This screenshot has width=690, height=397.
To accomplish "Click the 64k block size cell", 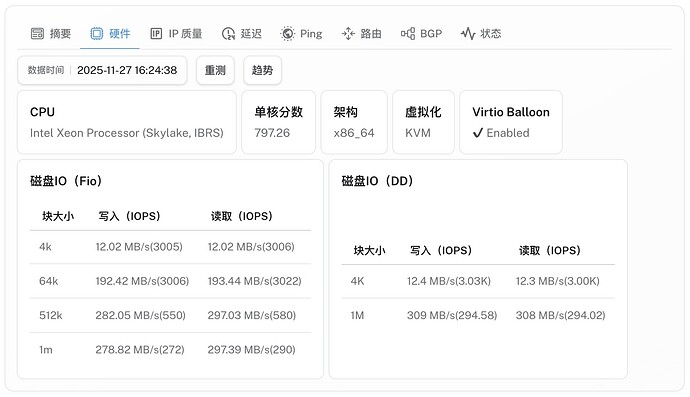I will click(x=48, y=281).
